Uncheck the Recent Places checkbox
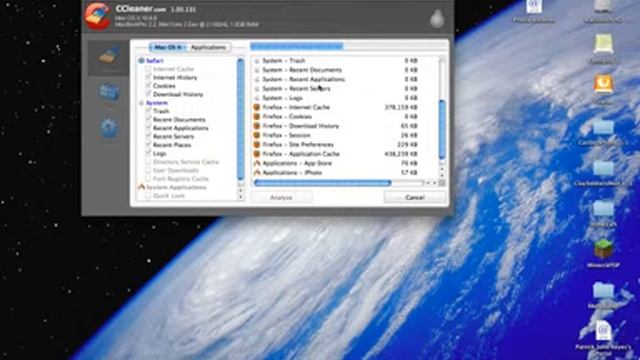 (x=149, y=145)
